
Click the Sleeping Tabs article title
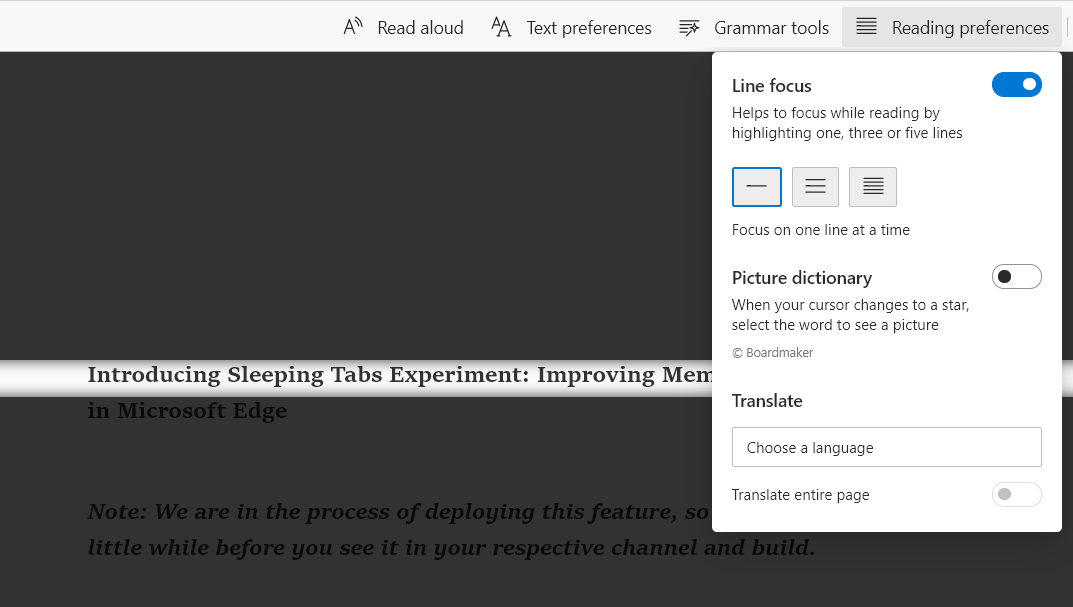(400, 375)
